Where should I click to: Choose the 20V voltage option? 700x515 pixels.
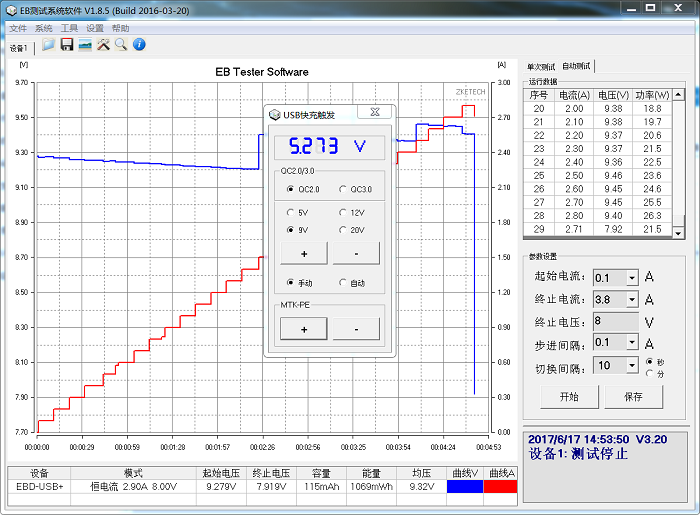(x=342, y=230)
